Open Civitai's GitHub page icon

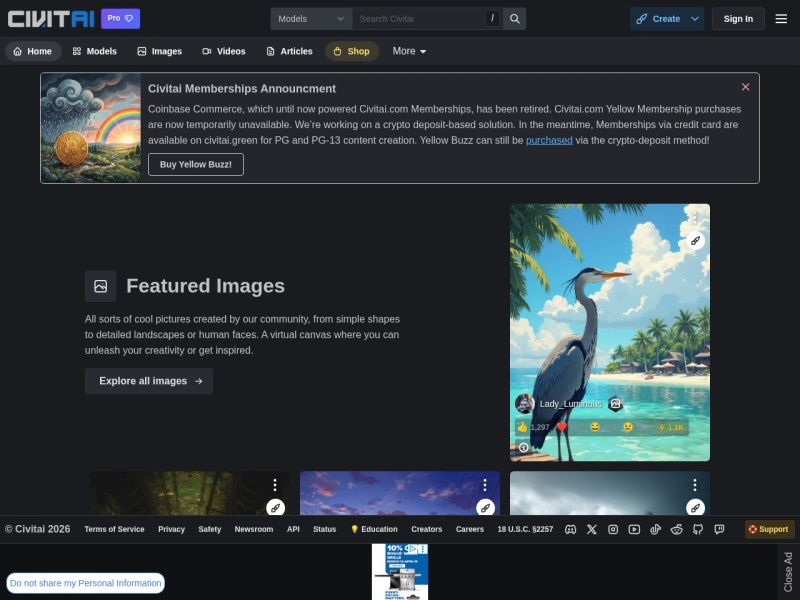[x=698, y=529]
